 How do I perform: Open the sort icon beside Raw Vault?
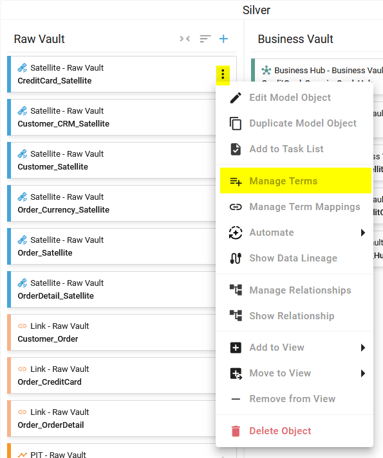tap(205, 39)
